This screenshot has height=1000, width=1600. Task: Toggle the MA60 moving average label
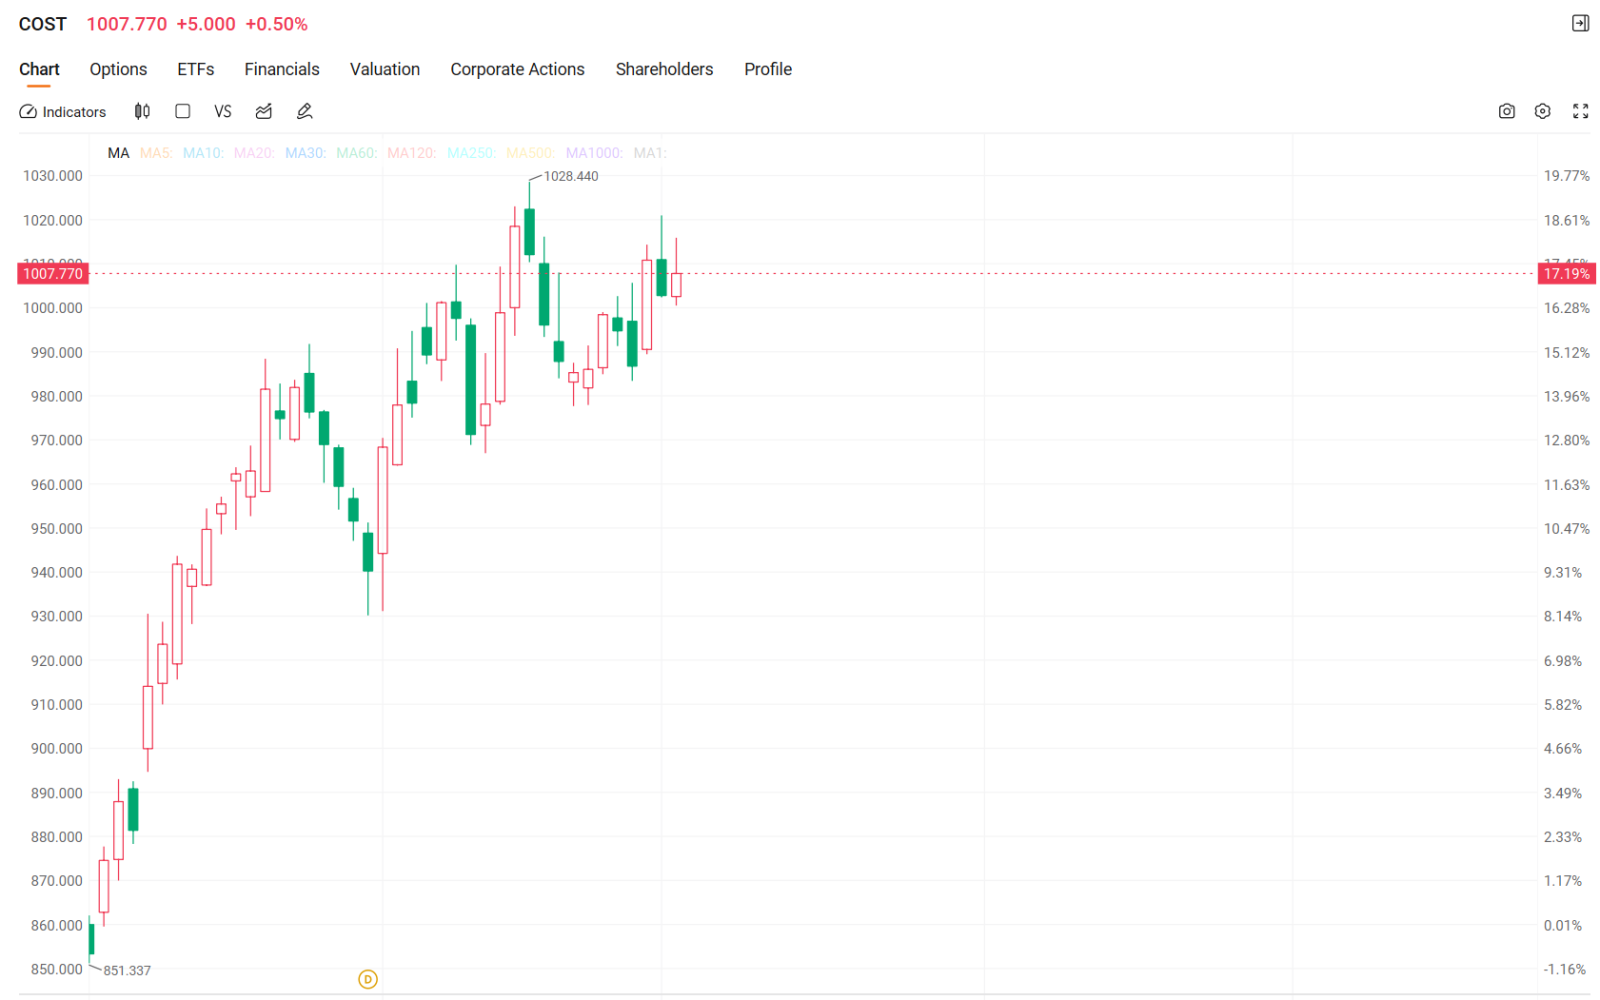point(356,153)
